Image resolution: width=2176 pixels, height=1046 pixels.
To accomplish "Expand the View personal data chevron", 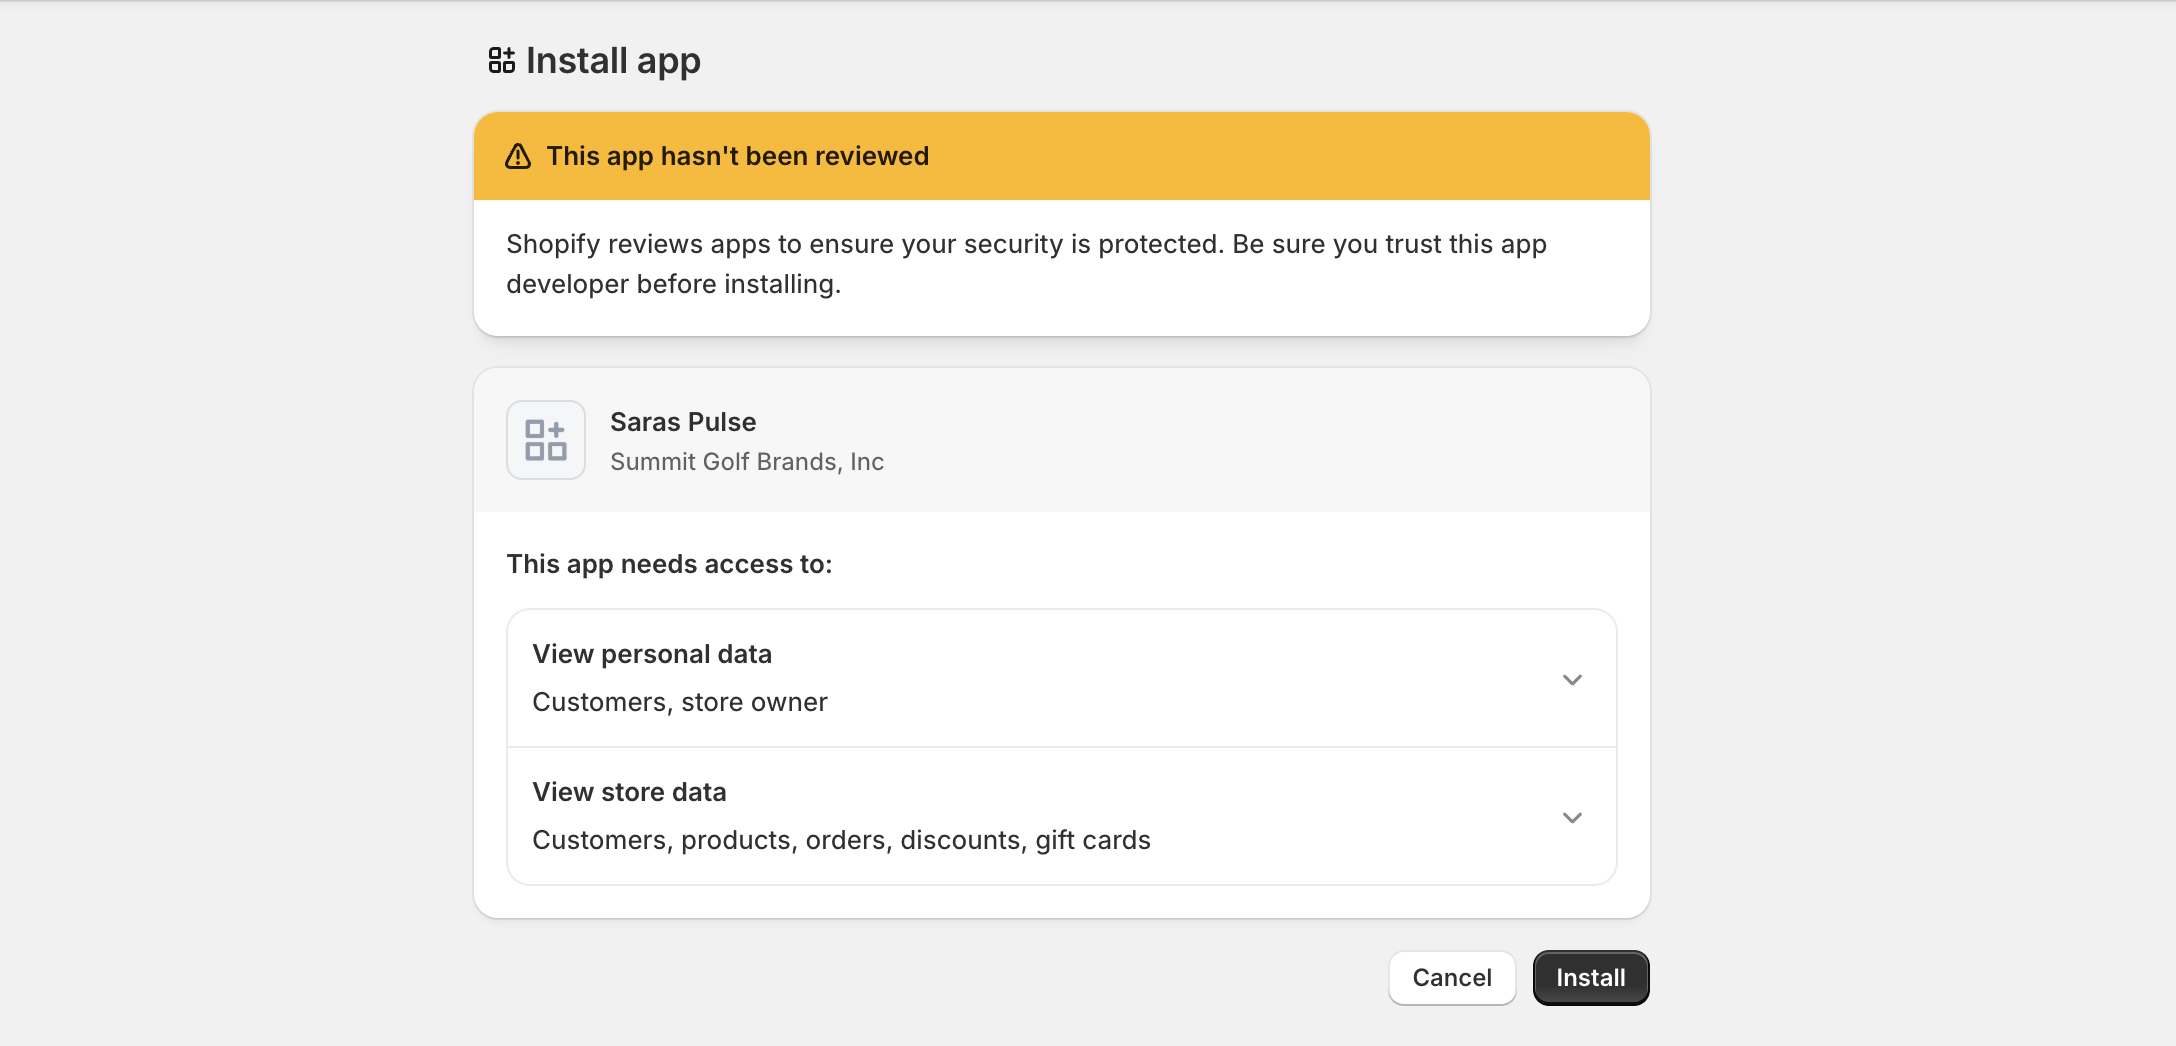I will pos(1571,680).
